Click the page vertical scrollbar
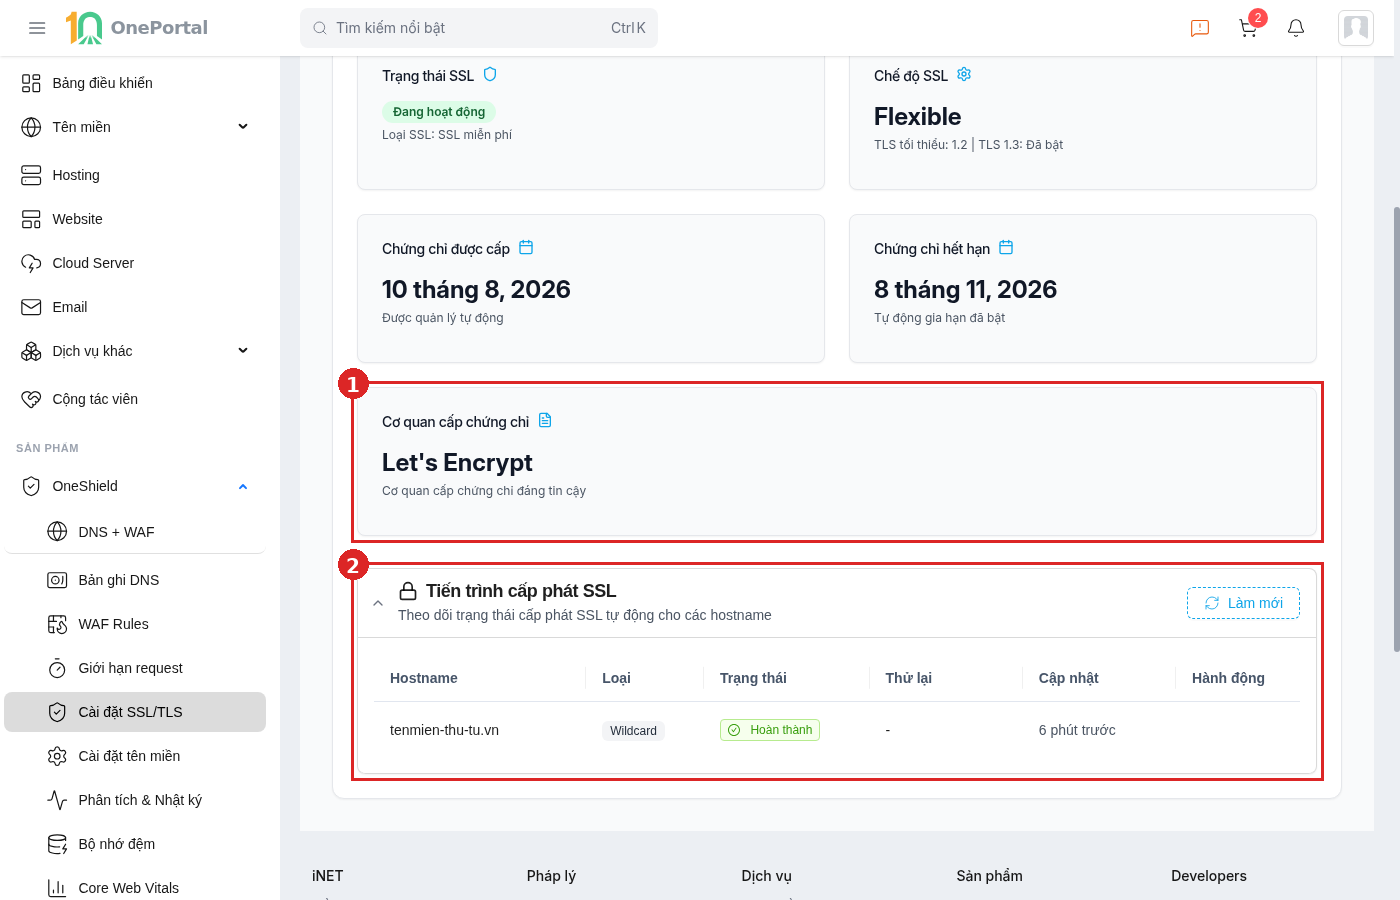This screenshot has height=900, width=1400. pos(1396,430)
